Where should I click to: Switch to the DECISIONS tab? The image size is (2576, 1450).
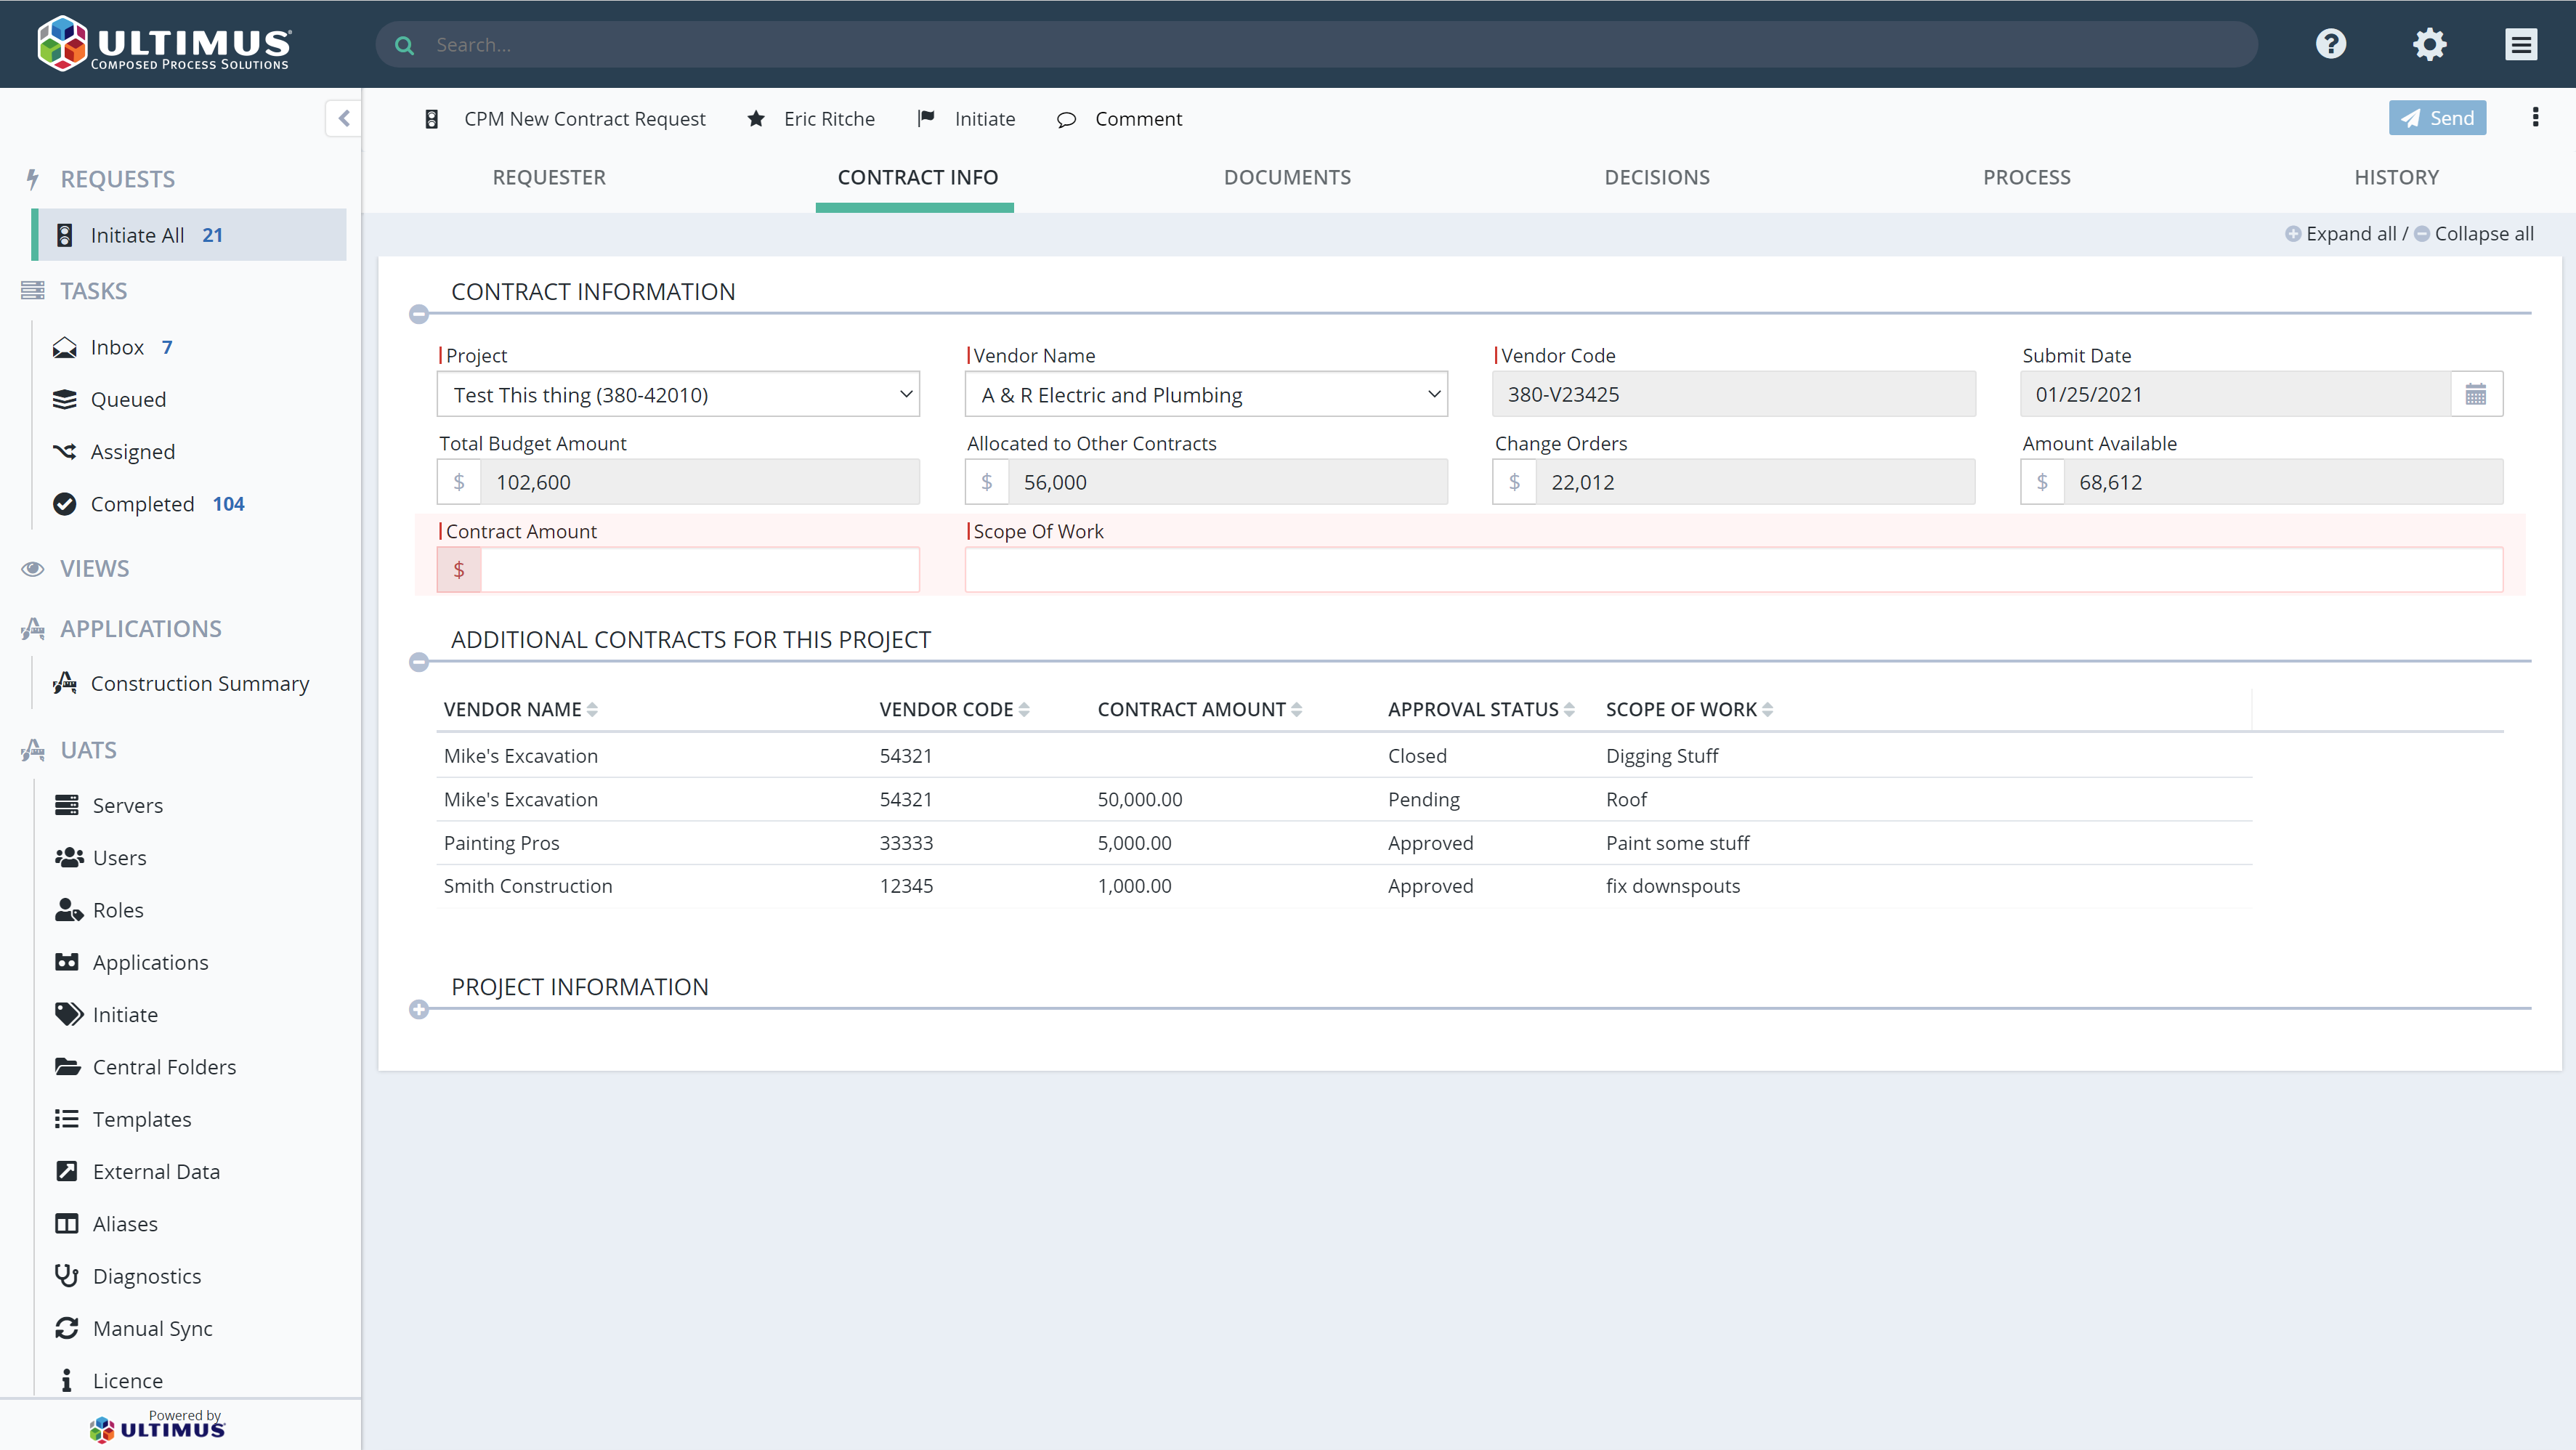tap(1658, 175)
